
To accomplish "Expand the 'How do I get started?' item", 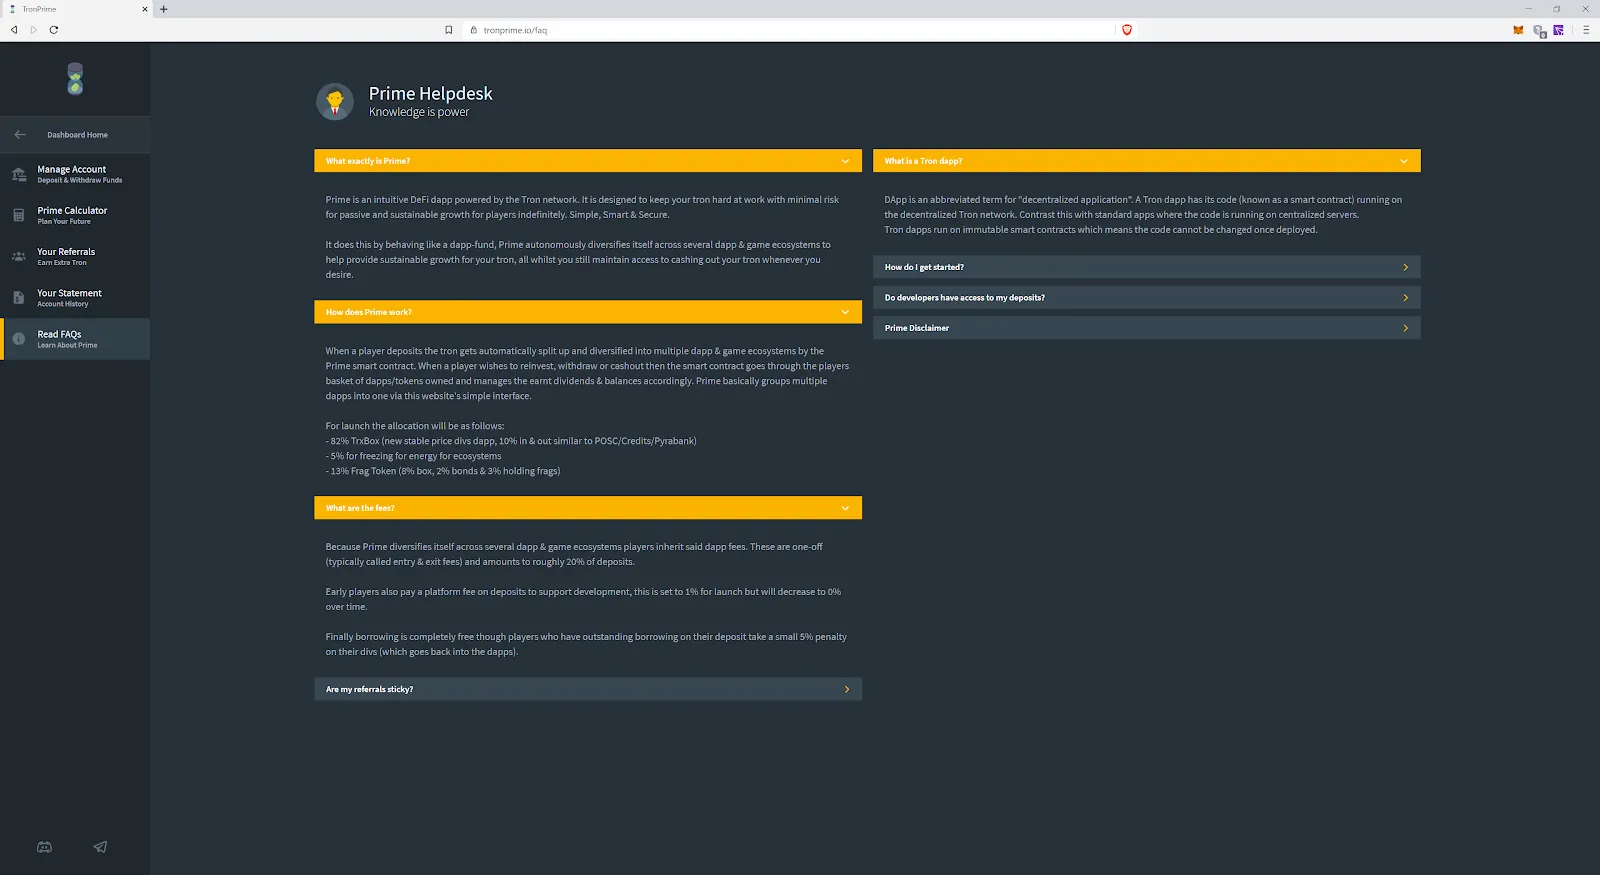I will tap(1146, 267).
